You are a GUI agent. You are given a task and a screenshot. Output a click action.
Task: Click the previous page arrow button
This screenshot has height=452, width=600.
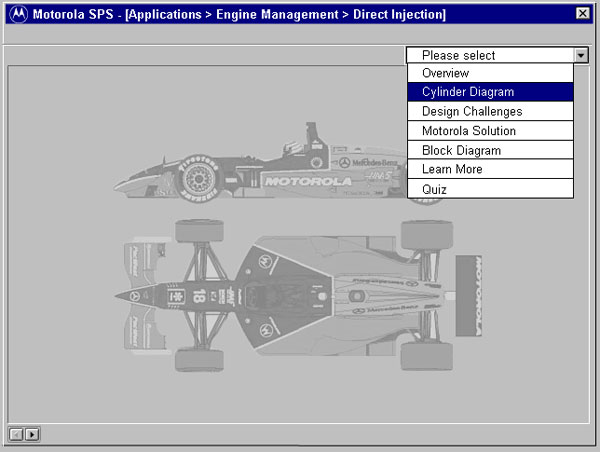click(x=16, y=434)
